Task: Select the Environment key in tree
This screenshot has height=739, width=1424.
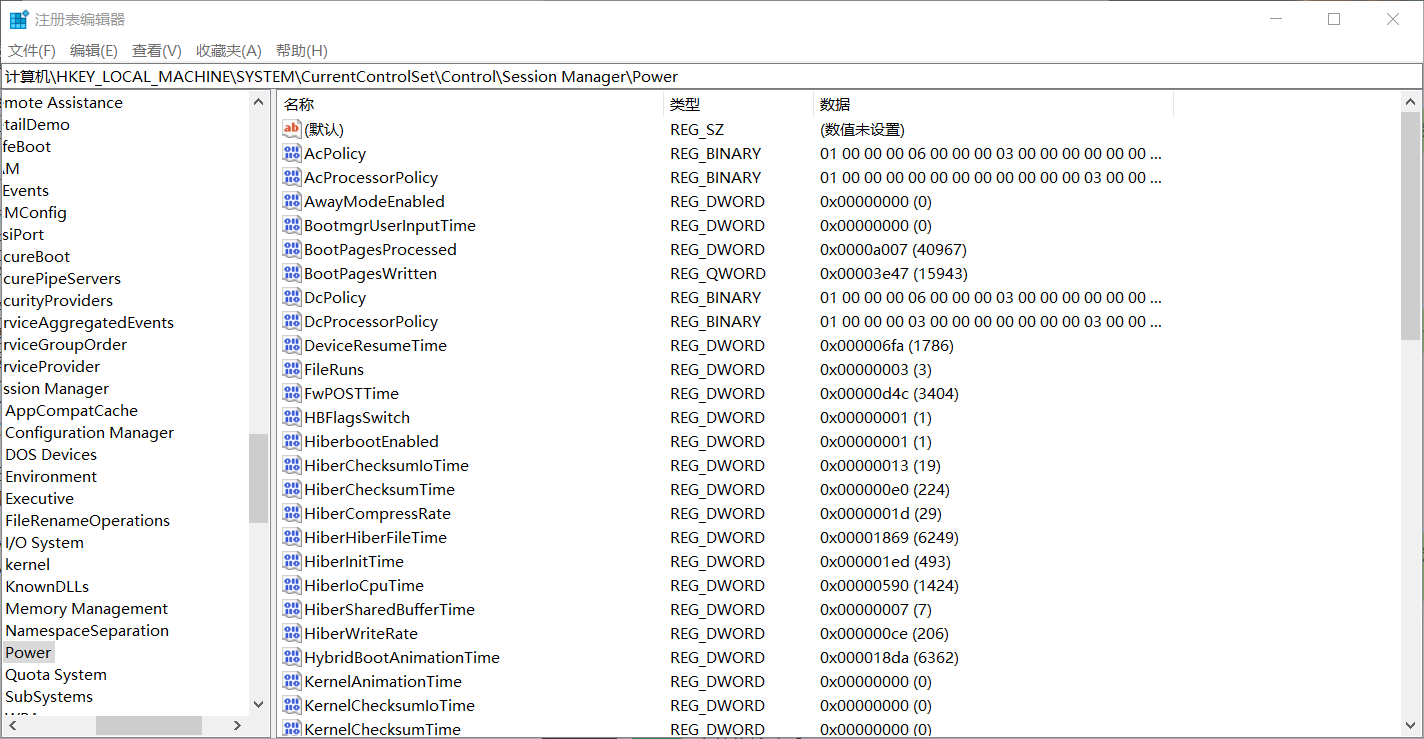Action: (x=51, y=476)
